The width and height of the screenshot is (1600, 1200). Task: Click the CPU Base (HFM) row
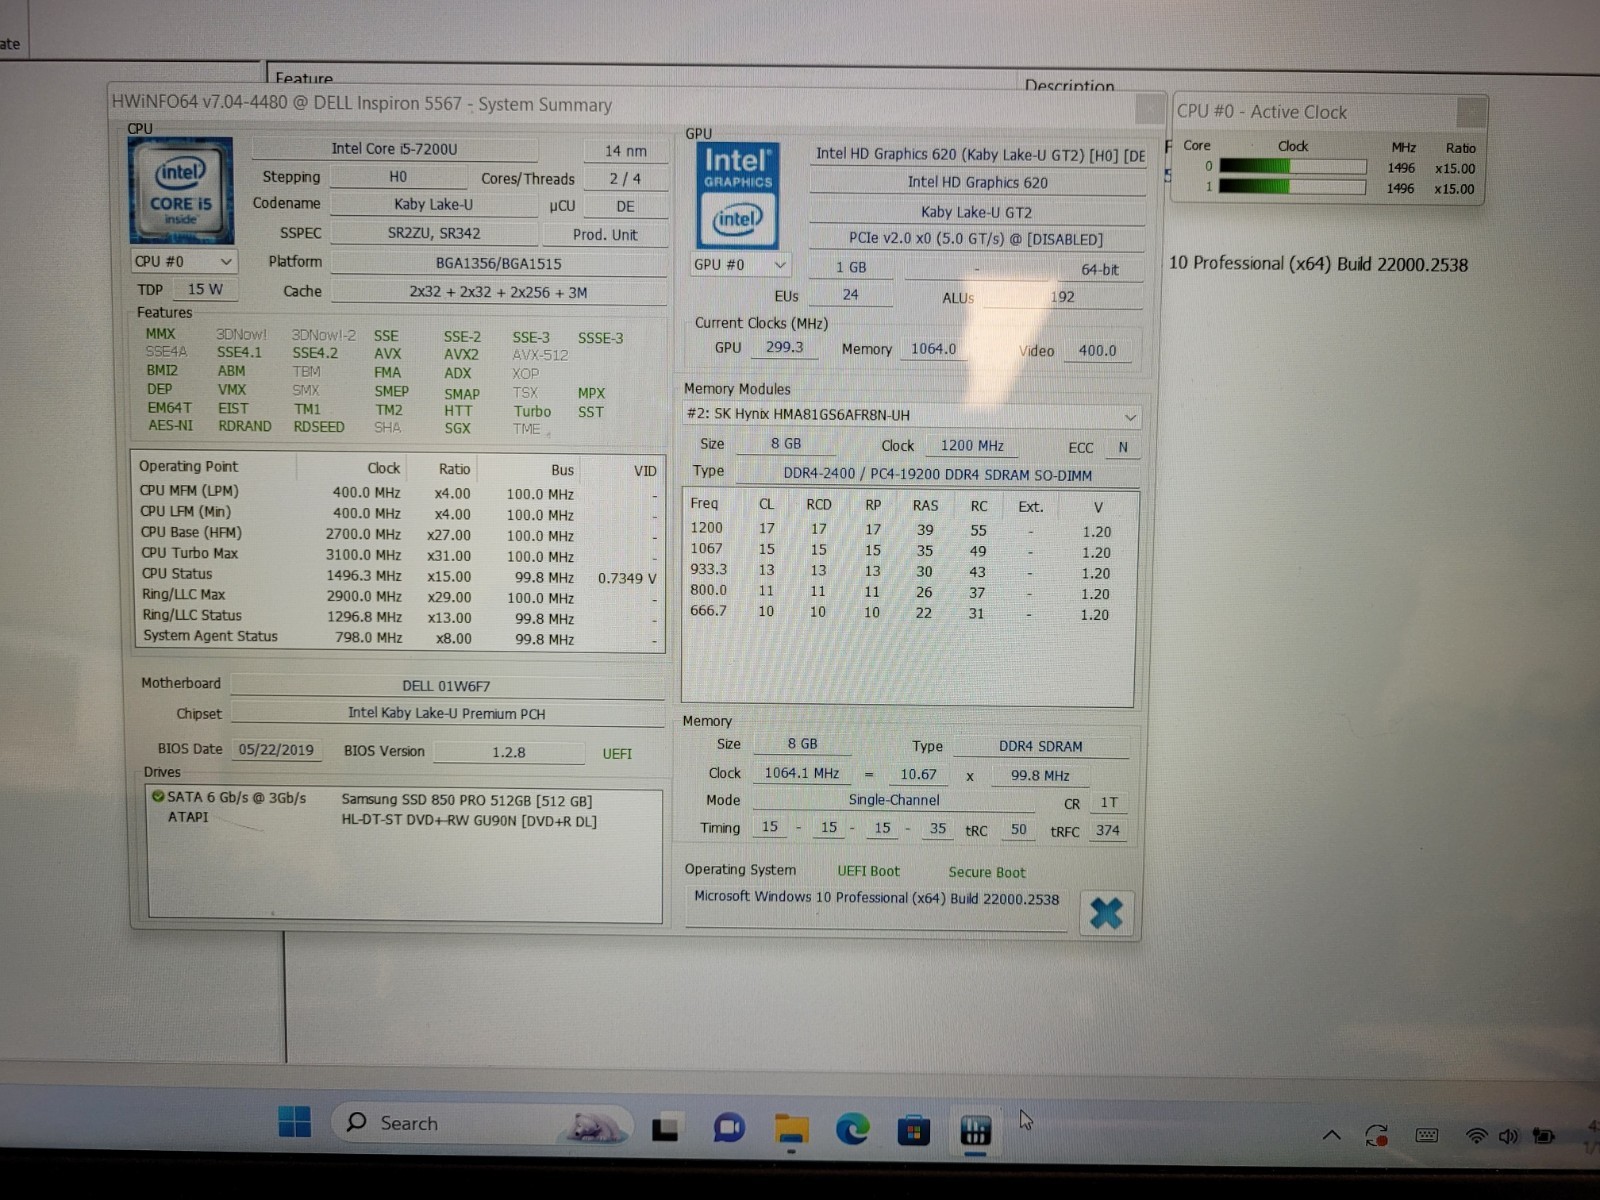pyautogui.click(x=398, y=534)
